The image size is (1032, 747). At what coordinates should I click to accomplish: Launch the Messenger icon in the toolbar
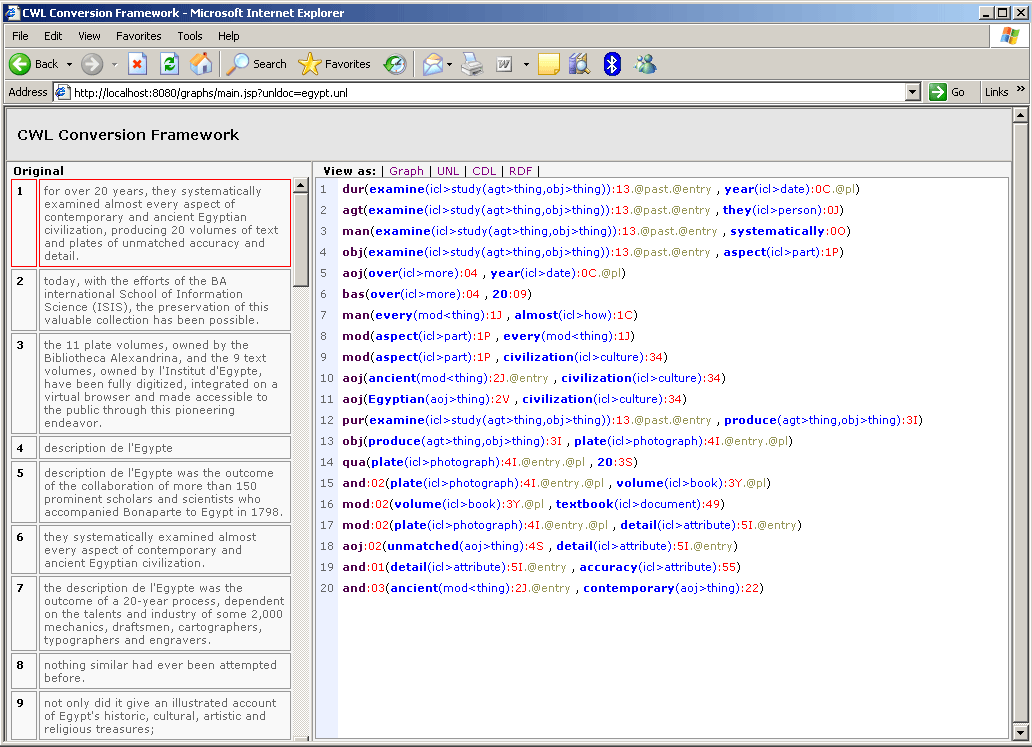click(645, 64)
